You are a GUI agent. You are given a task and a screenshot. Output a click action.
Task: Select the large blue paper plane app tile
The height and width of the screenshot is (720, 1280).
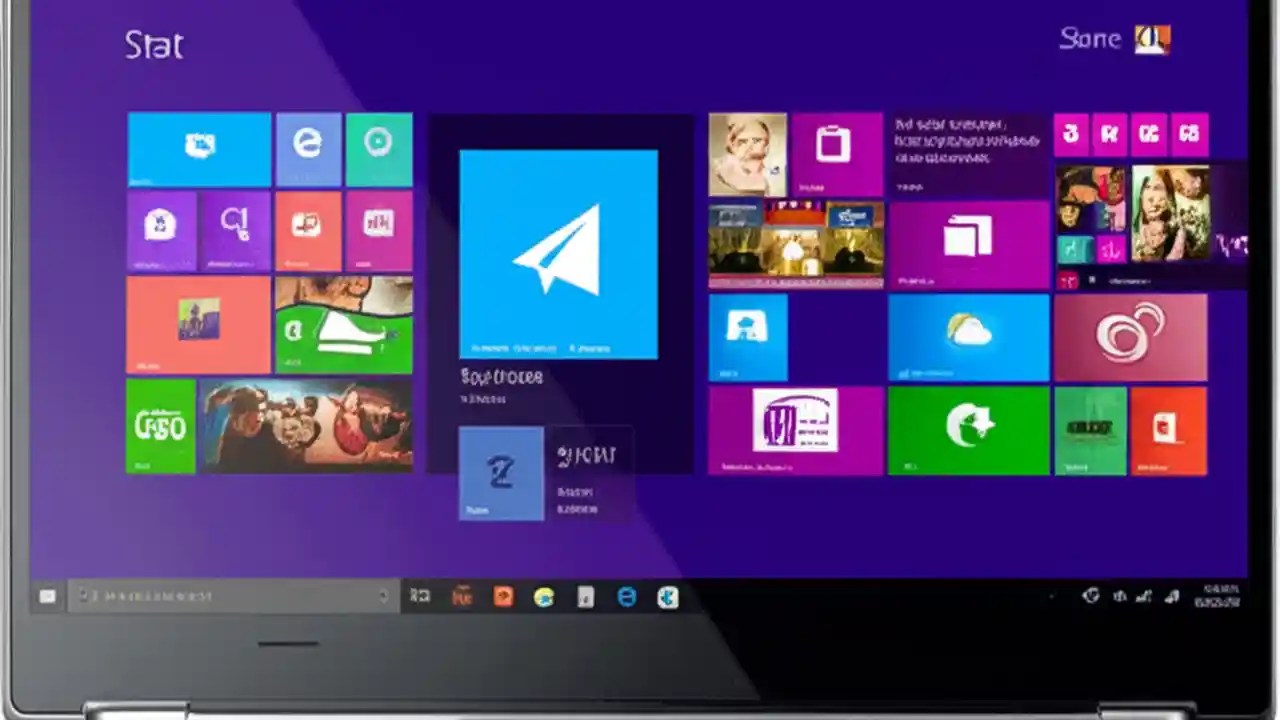coord(558,253)
